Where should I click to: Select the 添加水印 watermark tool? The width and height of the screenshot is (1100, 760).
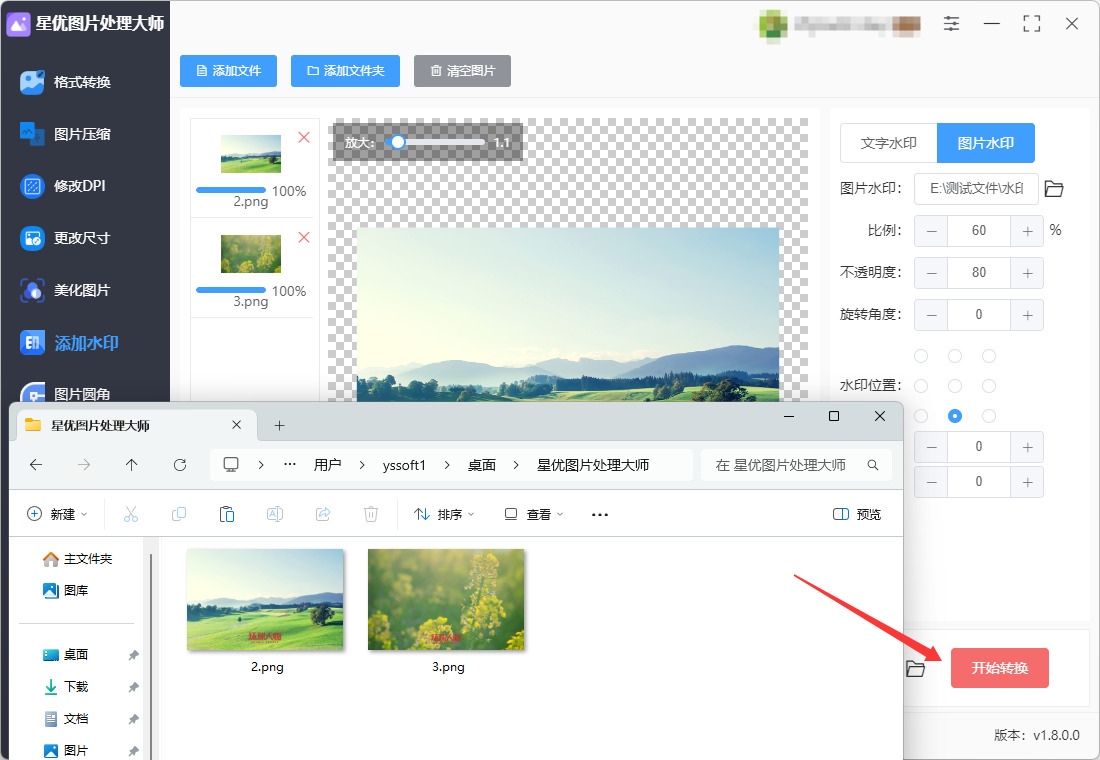click(69, 342)
